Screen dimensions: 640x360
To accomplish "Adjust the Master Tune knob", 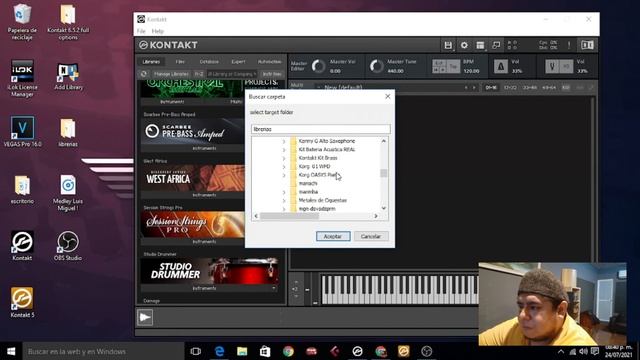I will 376,66.
